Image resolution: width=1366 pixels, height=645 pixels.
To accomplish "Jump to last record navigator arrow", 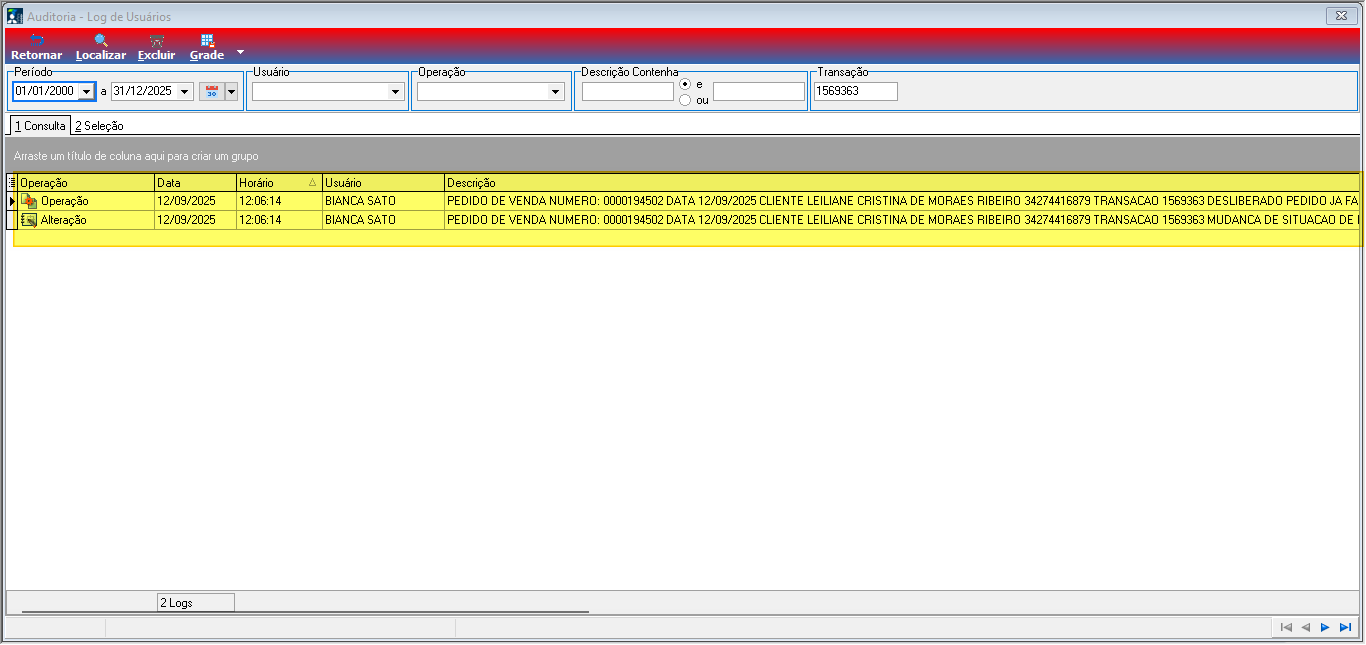I will [1345, 627].
